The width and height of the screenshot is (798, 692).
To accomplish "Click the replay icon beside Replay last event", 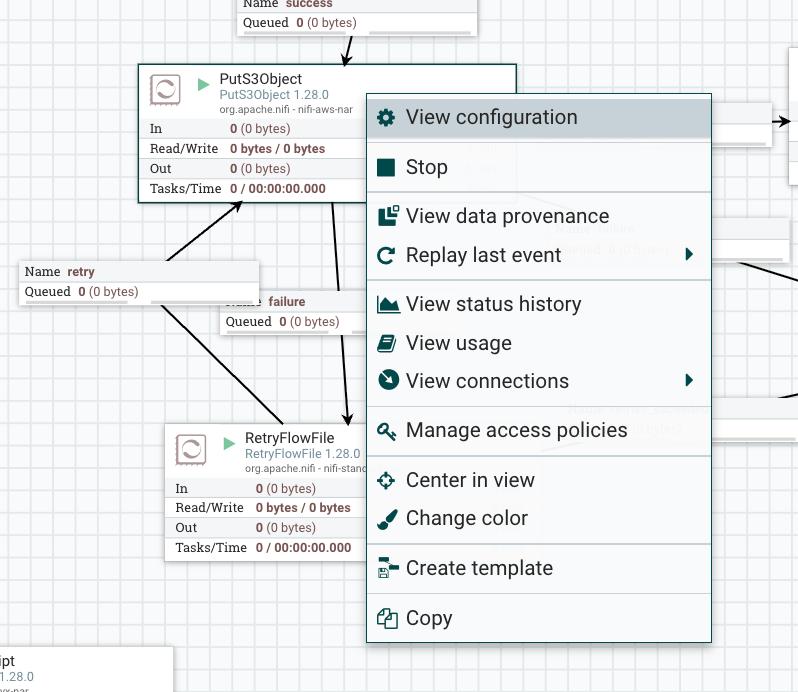I will click(386, 256).
